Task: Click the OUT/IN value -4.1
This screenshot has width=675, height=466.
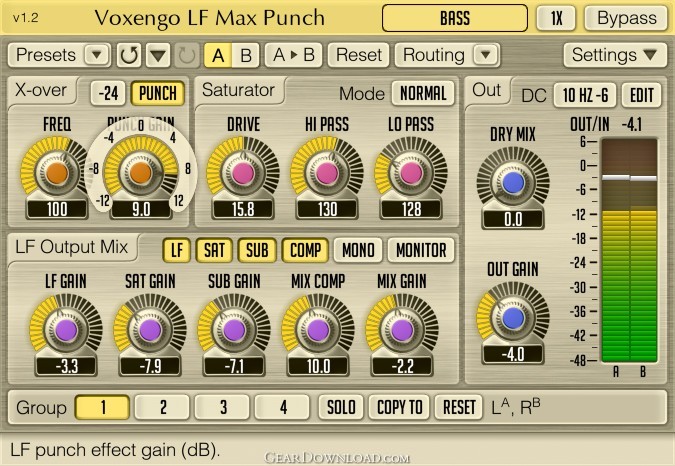Action: (632, 125)
